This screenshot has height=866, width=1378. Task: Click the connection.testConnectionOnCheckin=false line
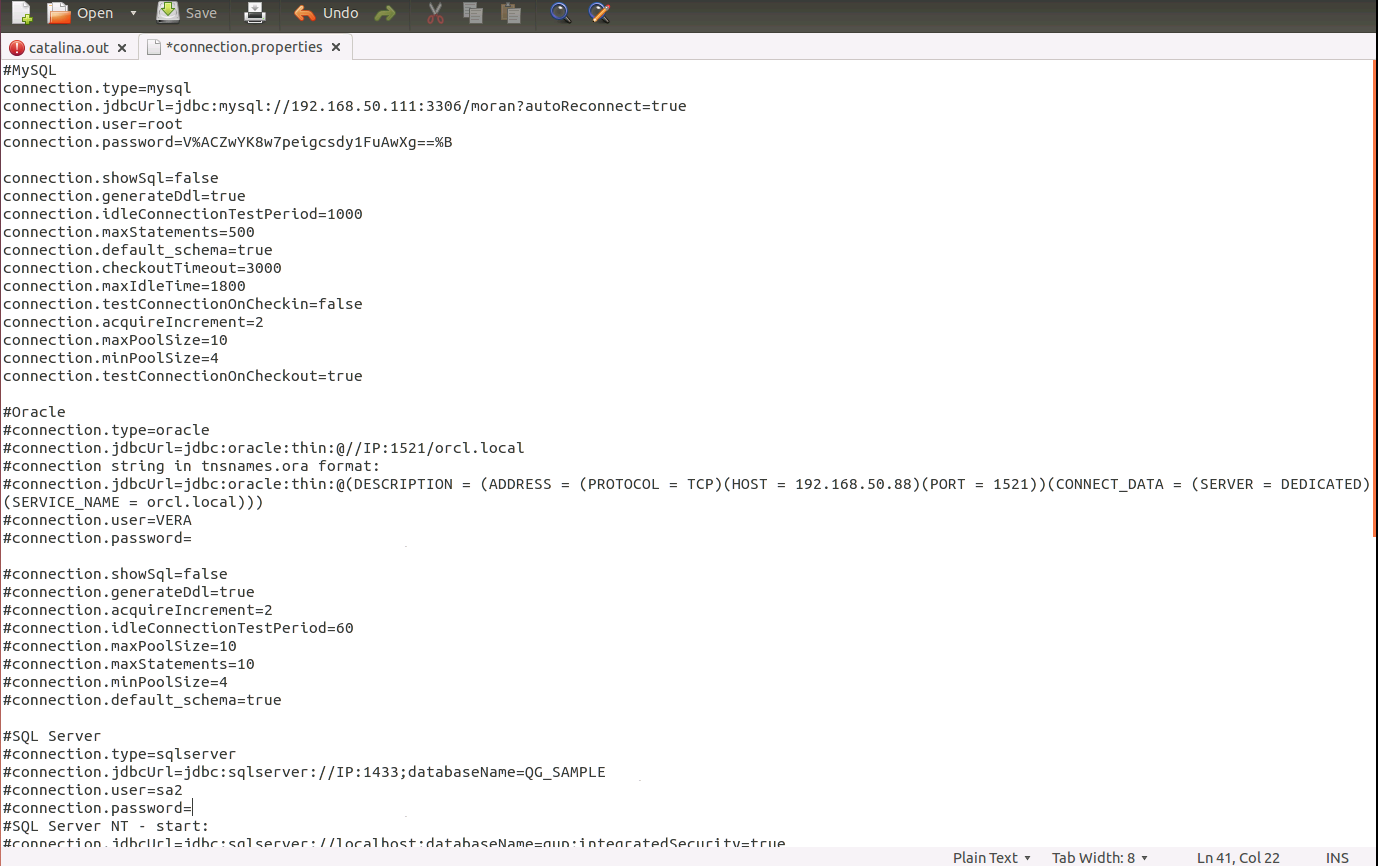coord(183,304)
